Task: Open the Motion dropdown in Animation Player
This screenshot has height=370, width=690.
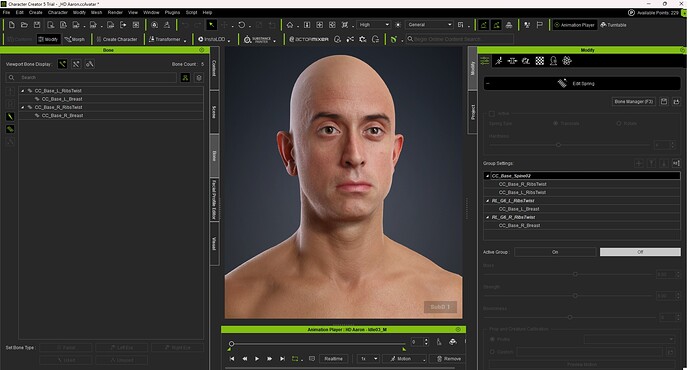Action: pos(404,359)
